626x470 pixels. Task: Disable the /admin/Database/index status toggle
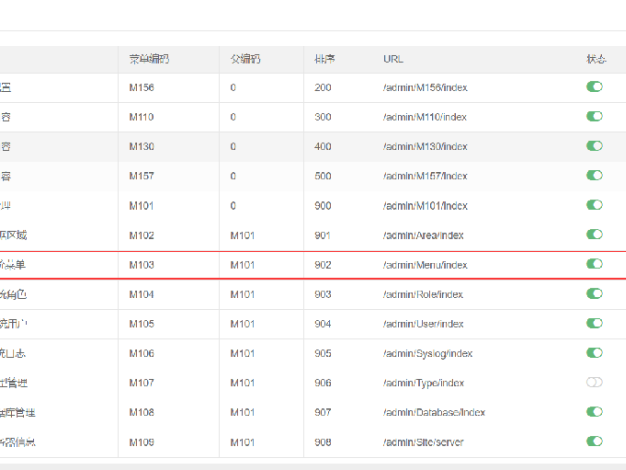click(595, 412)
